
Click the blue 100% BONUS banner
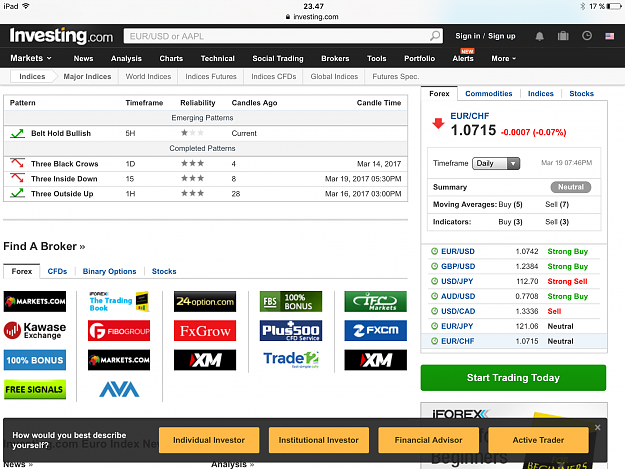[x=35, y=360]
